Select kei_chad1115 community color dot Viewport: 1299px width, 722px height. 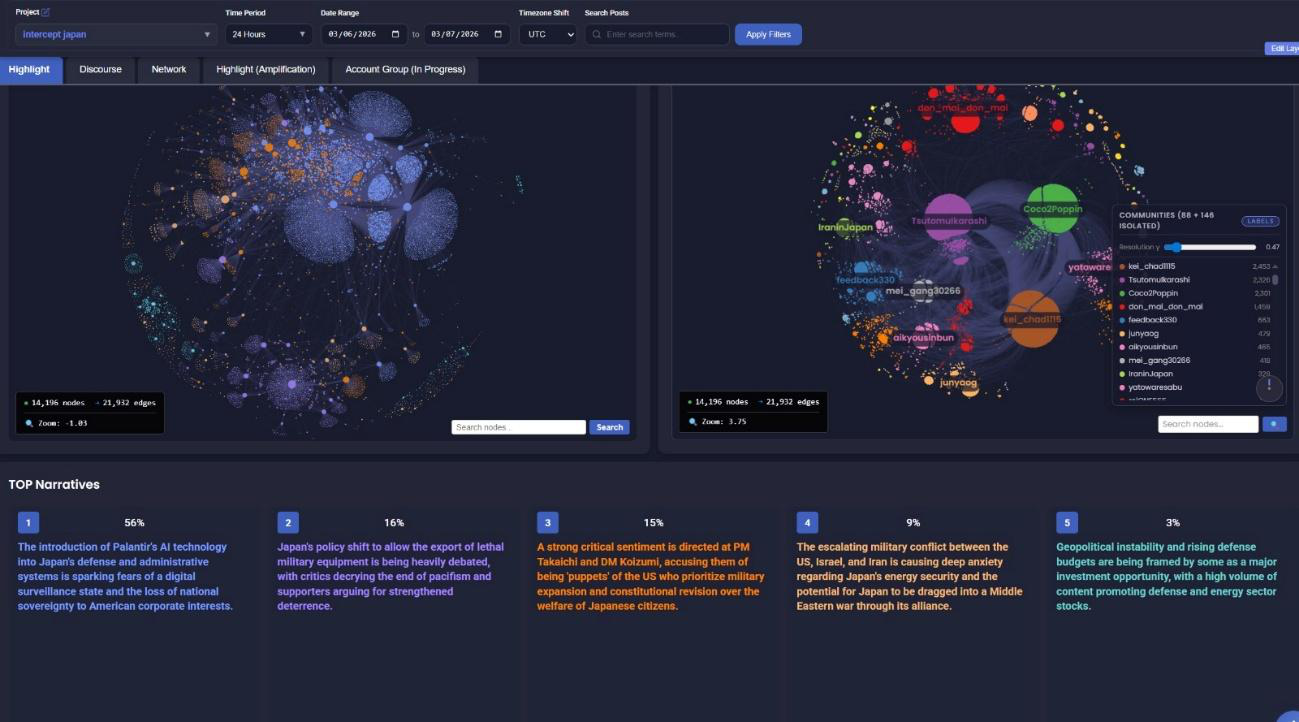point(1122,266)
